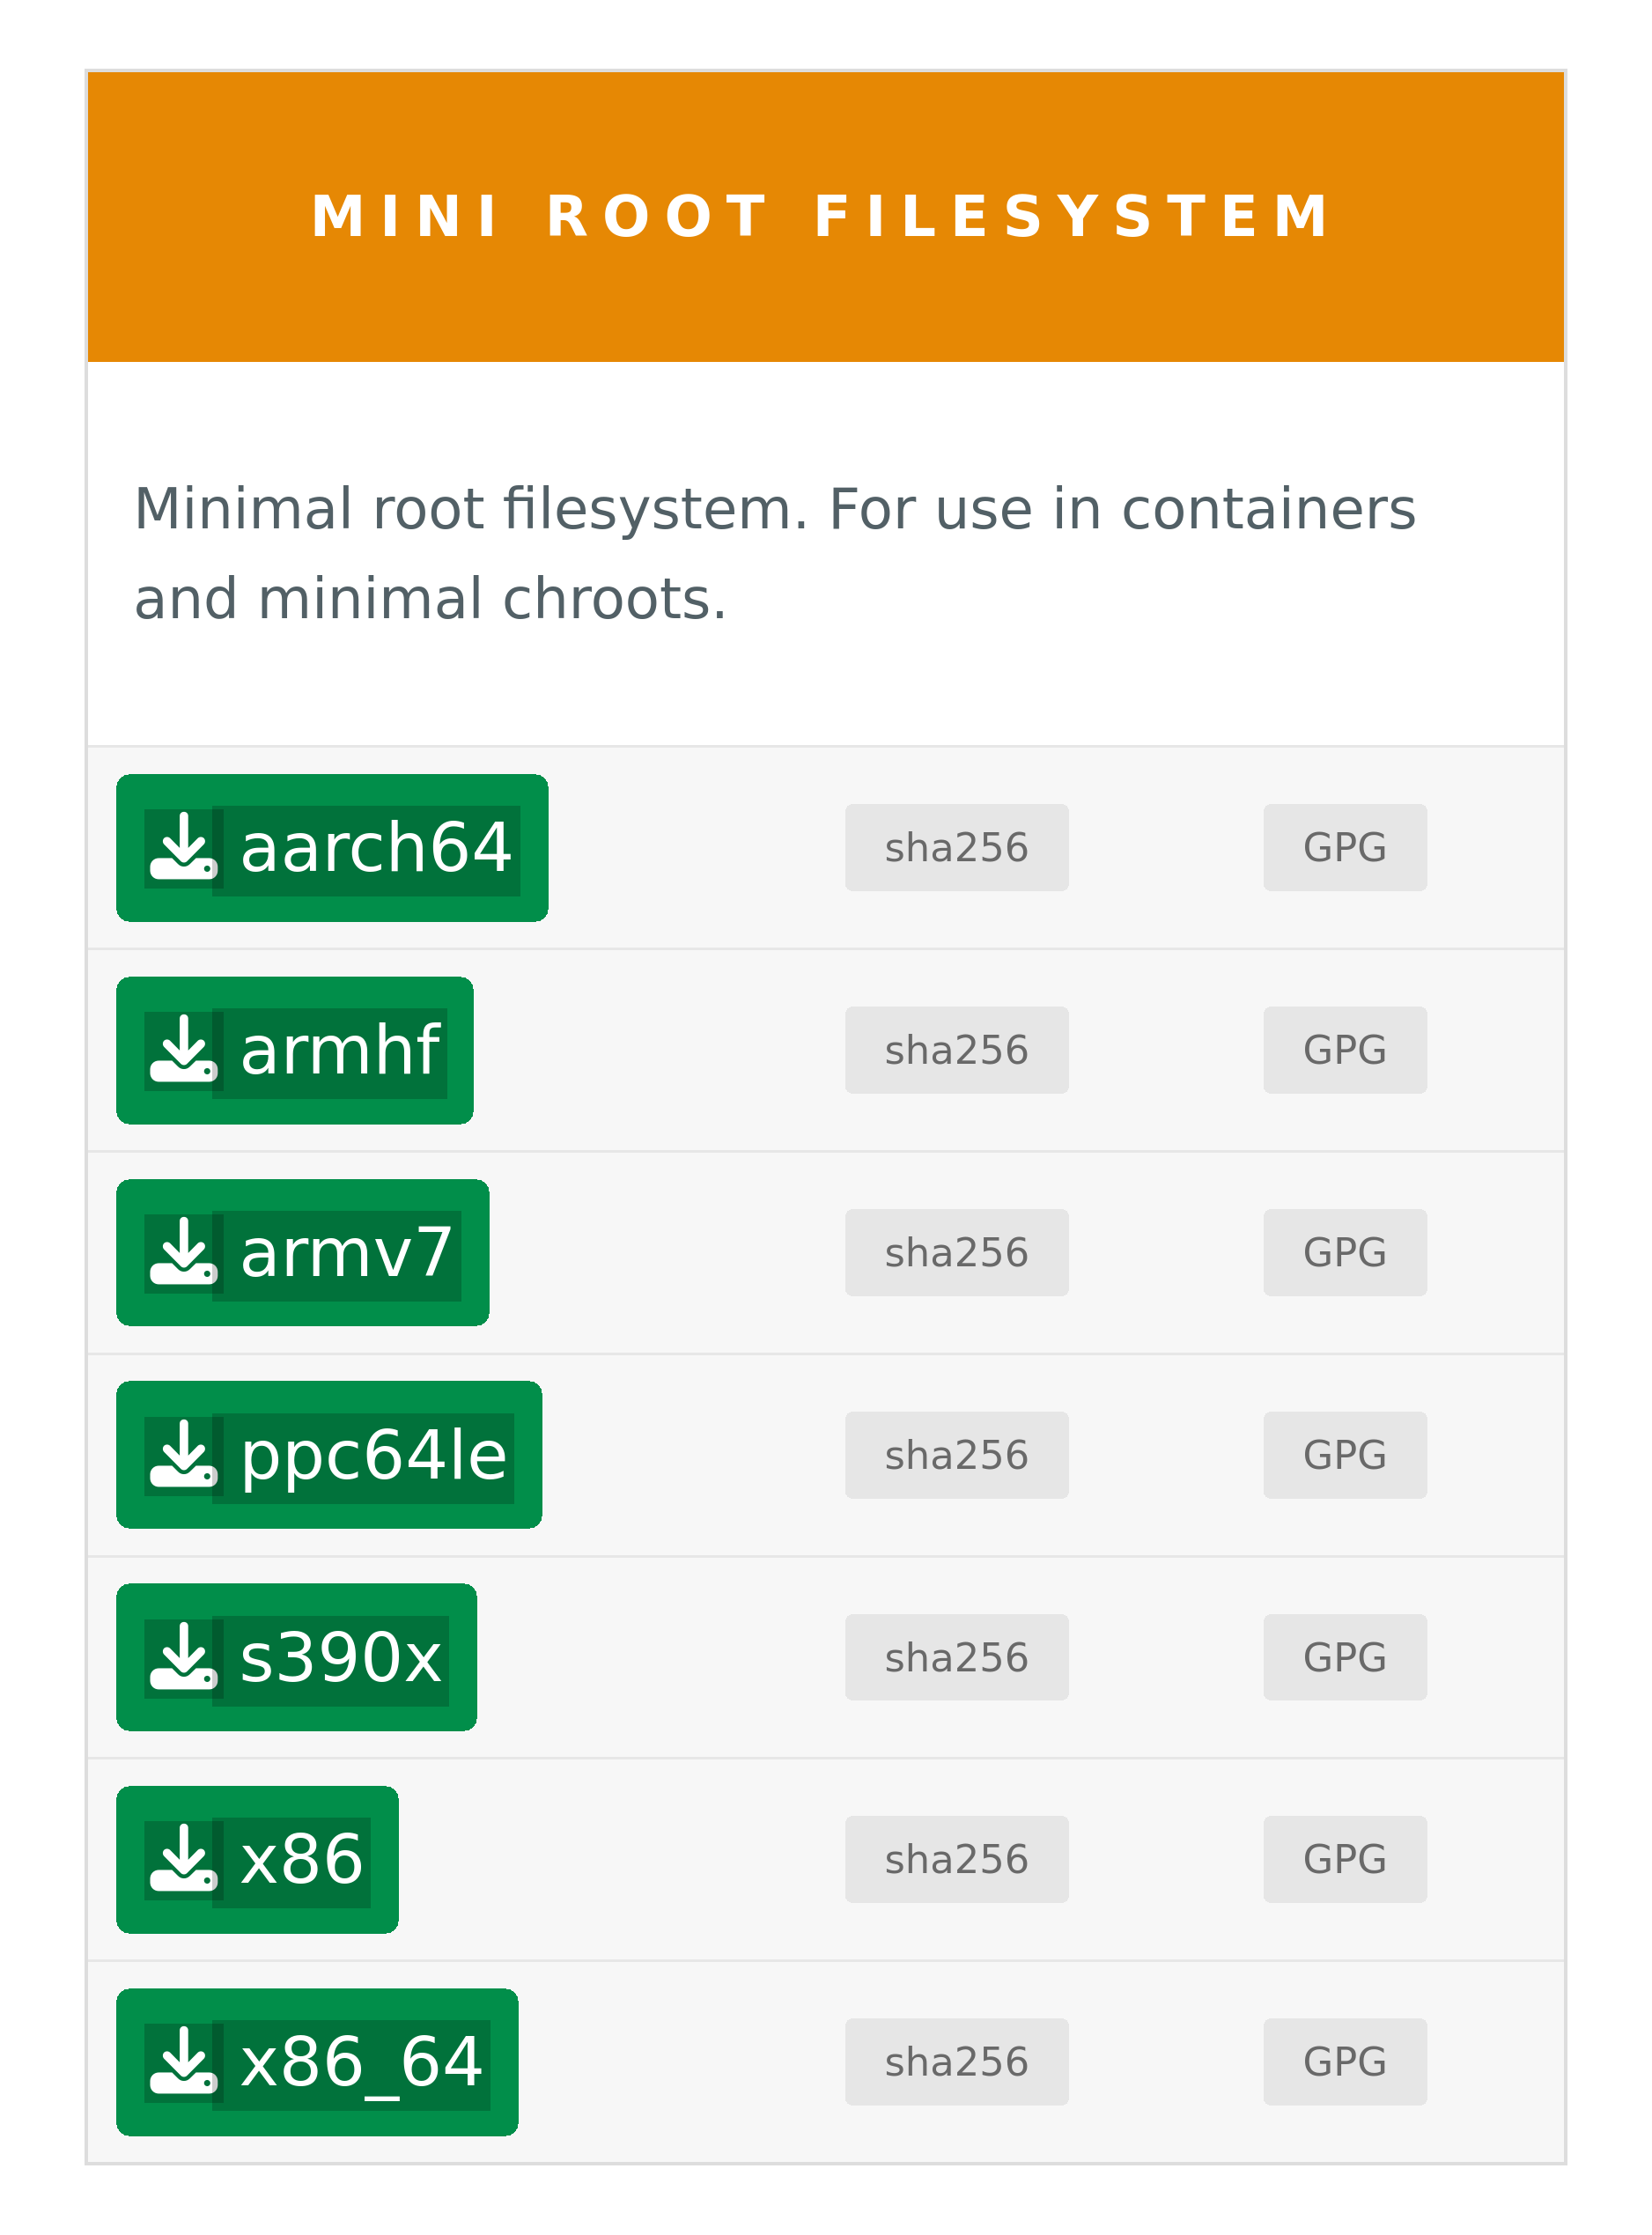Click the download icon beside x86_64
Viewport: 1652px width, 2235px height.
(x=183, y=2062)
